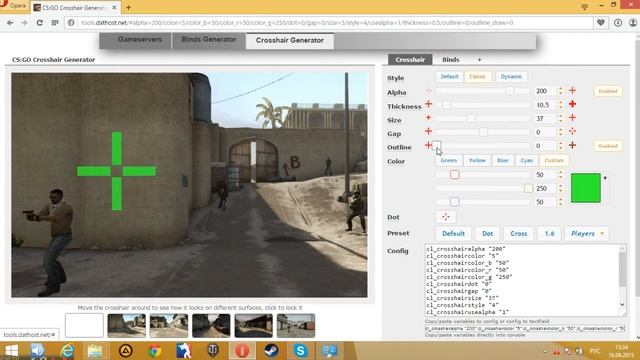
Task: Open the Binds settings tab
Action: point(451,60)
